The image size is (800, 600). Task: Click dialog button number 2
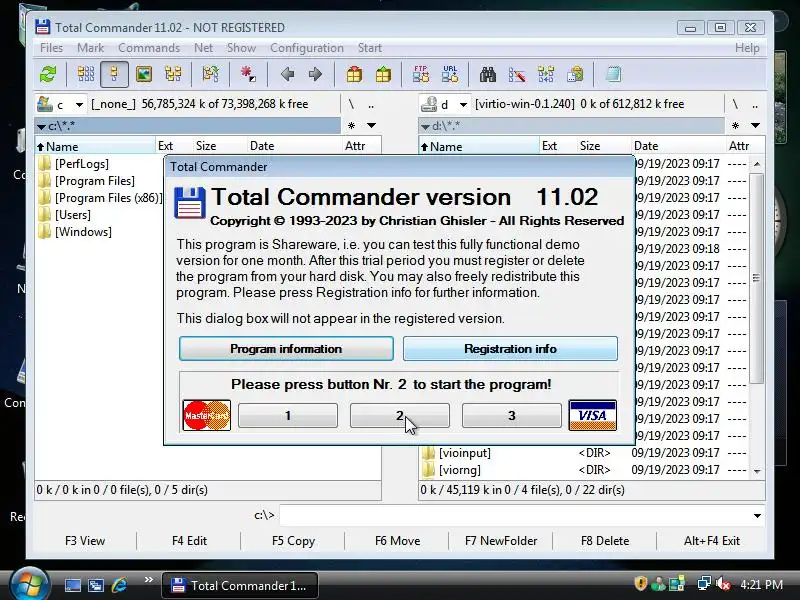pyautogui.click(x=399, y=415)
